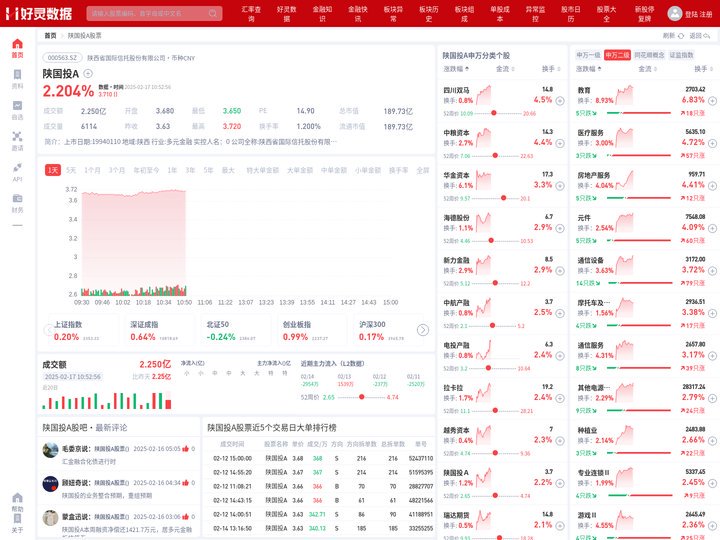Click the 返回 back icon

tap(707, 35)
